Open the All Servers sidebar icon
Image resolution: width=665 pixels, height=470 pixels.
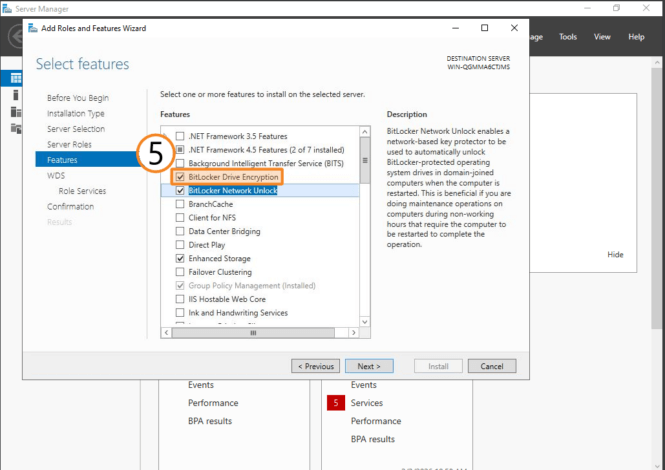(16, 112)
